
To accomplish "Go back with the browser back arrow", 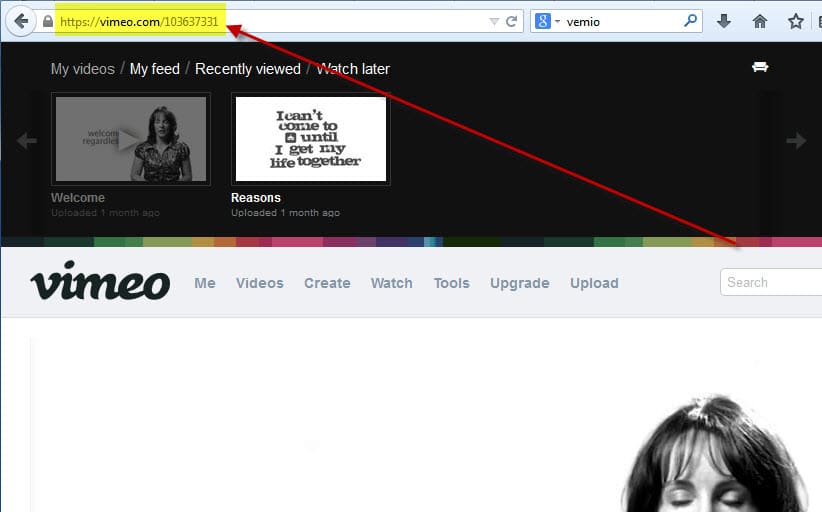I will pos(21,21).
